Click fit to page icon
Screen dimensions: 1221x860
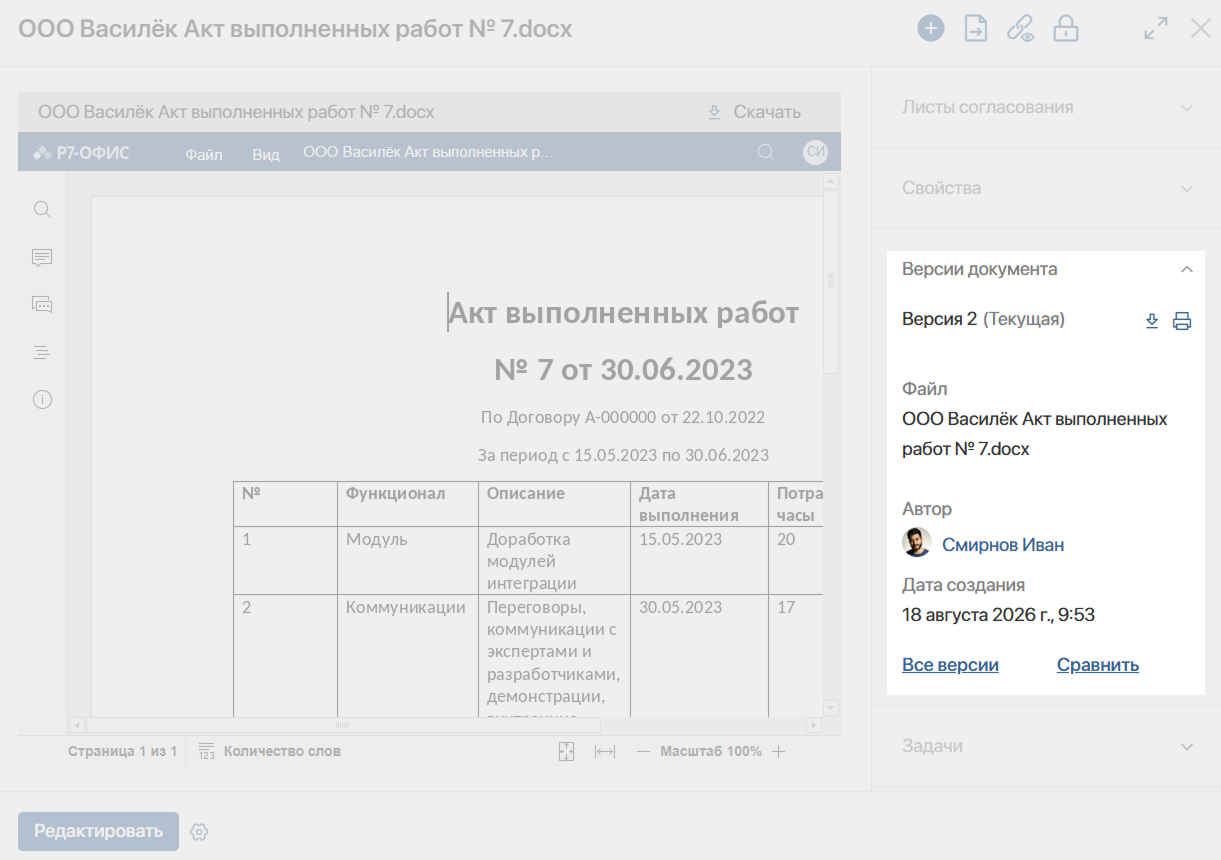tap(567, 751)
